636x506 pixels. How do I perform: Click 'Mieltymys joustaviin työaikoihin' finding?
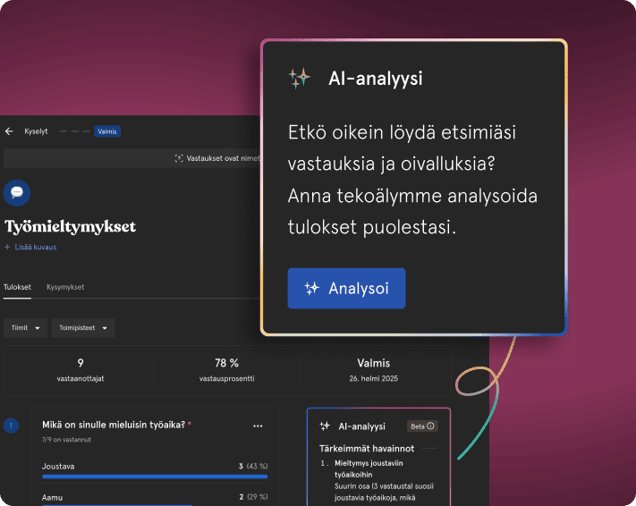click(369, 469)
